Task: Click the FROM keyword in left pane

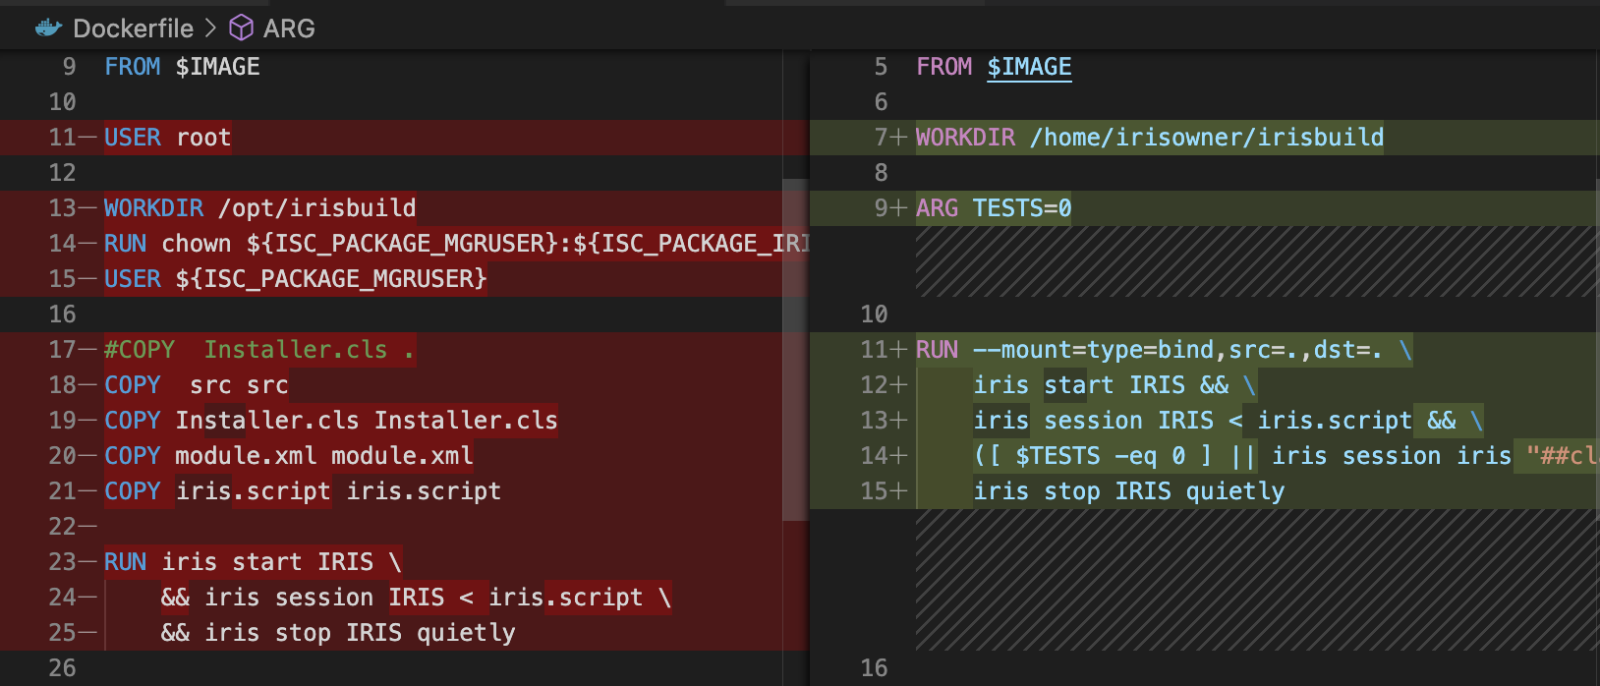Action: tap(132, 67)
